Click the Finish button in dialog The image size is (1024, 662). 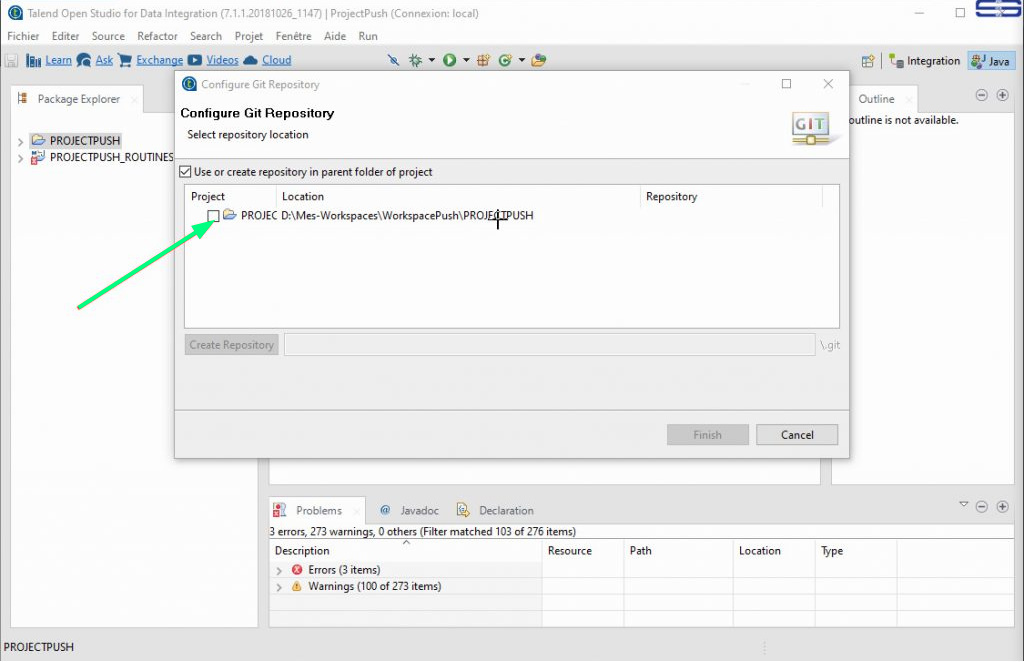point(707,435)
